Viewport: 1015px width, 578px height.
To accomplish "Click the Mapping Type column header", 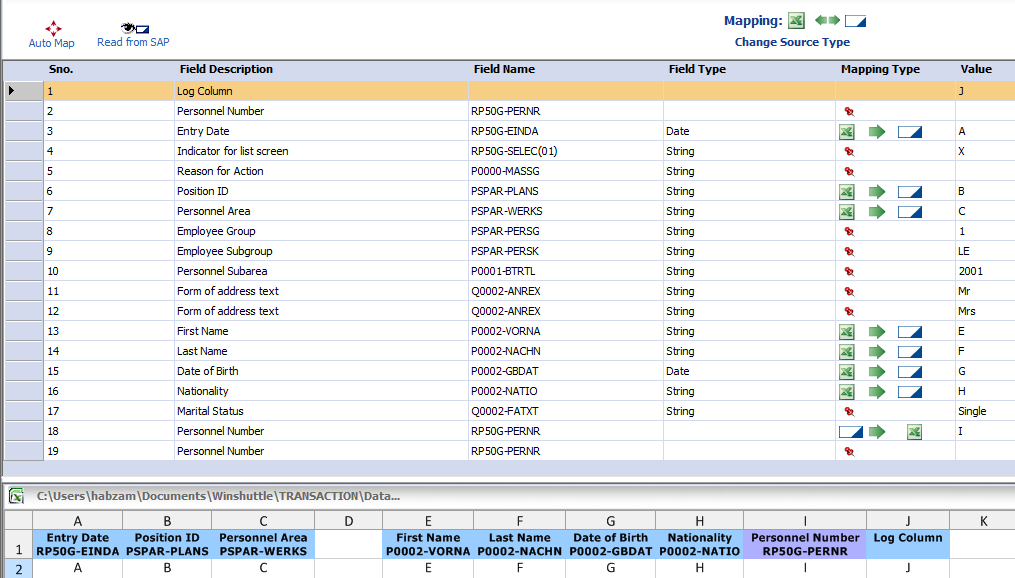I will (880, 69).
